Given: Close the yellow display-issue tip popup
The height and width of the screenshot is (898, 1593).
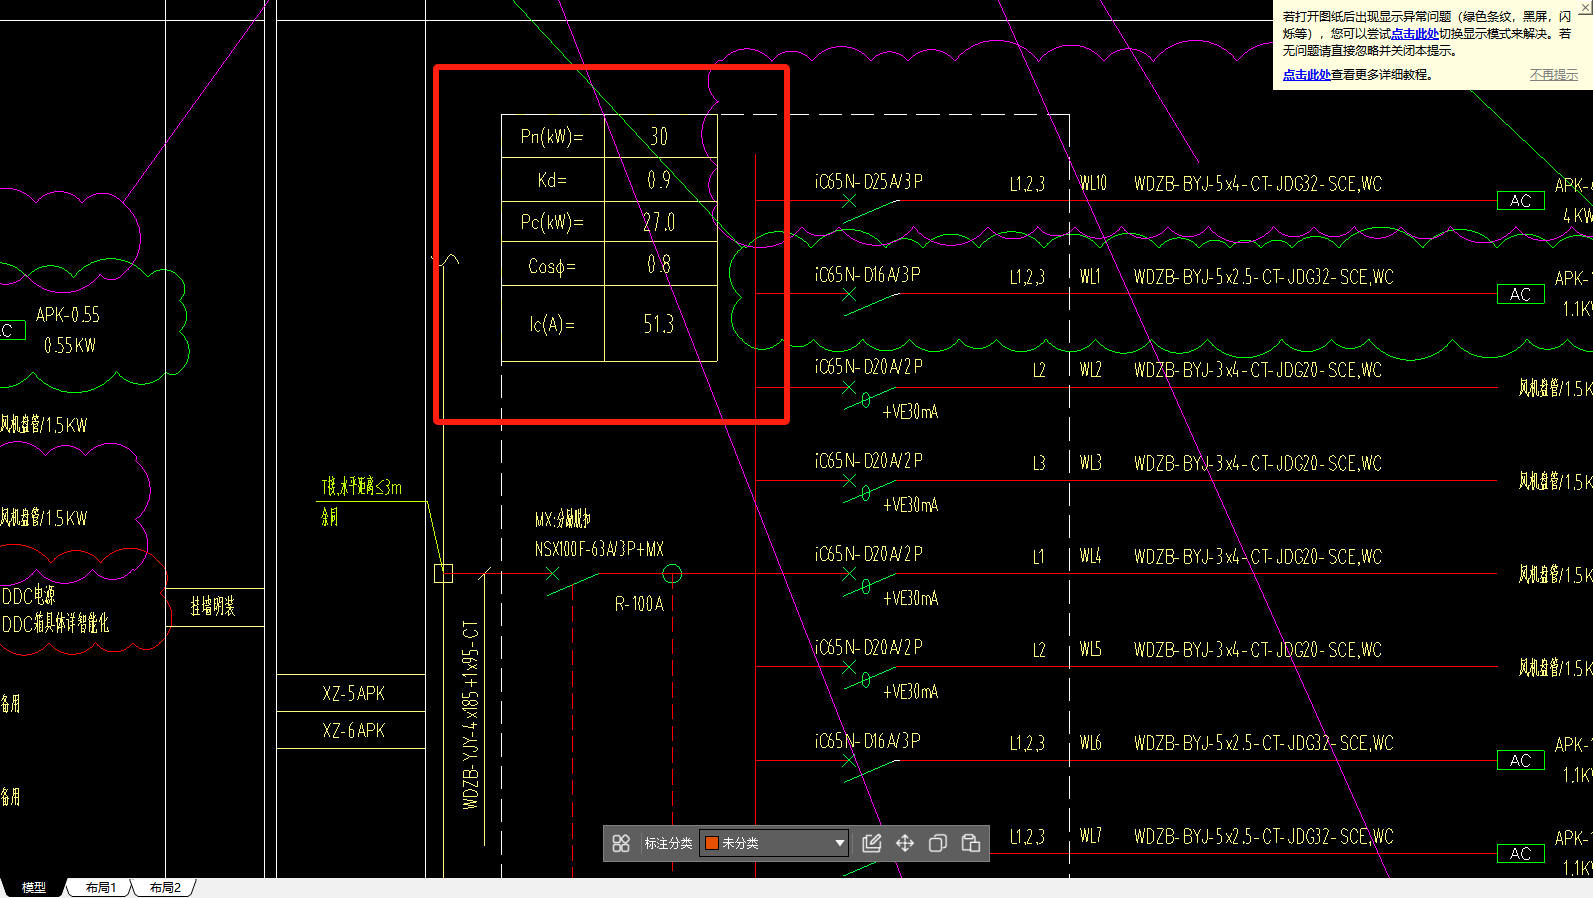Looking at the screenshot, I should [x=1584, y=5].
